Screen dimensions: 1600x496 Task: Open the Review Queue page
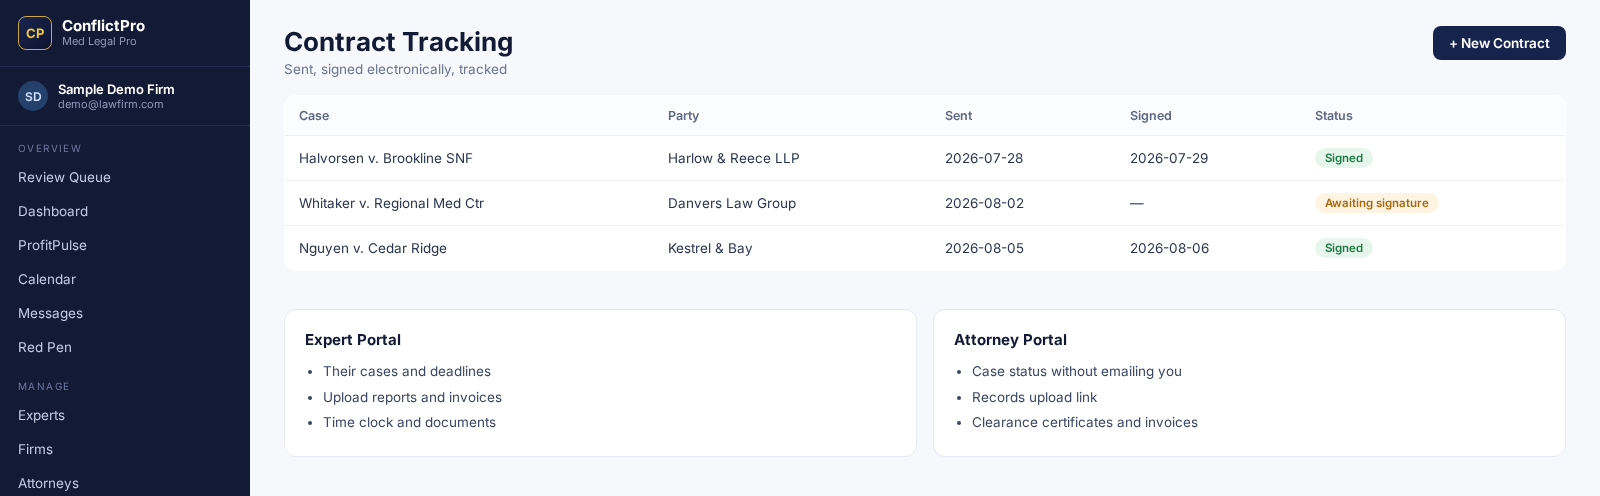tap(64, 177)
